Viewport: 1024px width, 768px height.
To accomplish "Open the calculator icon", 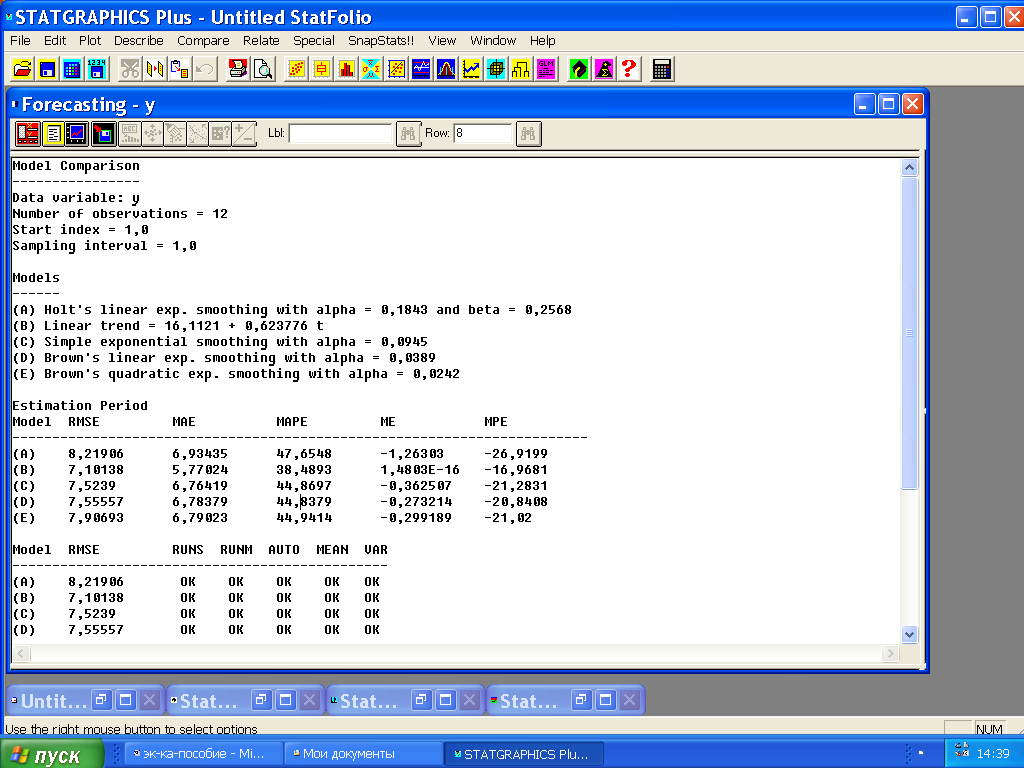I will pyautogui.click(x=662, y=69).
